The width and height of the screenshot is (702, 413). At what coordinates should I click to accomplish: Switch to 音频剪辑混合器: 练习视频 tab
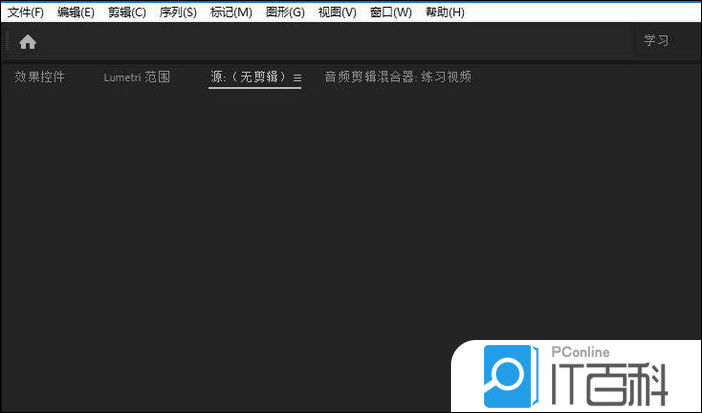[398, 77]
